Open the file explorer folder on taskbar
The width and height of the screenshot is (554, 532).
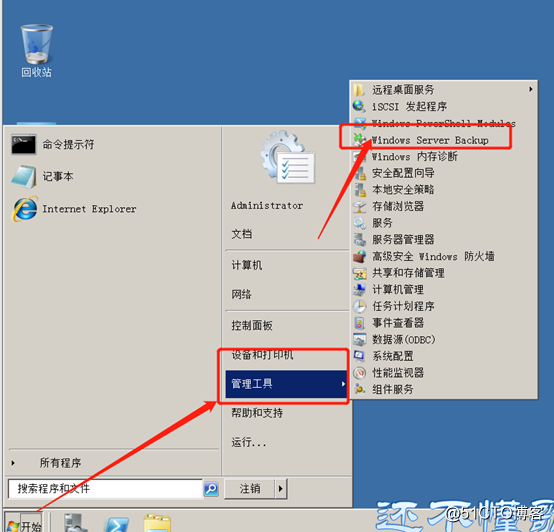click(157, 523)
